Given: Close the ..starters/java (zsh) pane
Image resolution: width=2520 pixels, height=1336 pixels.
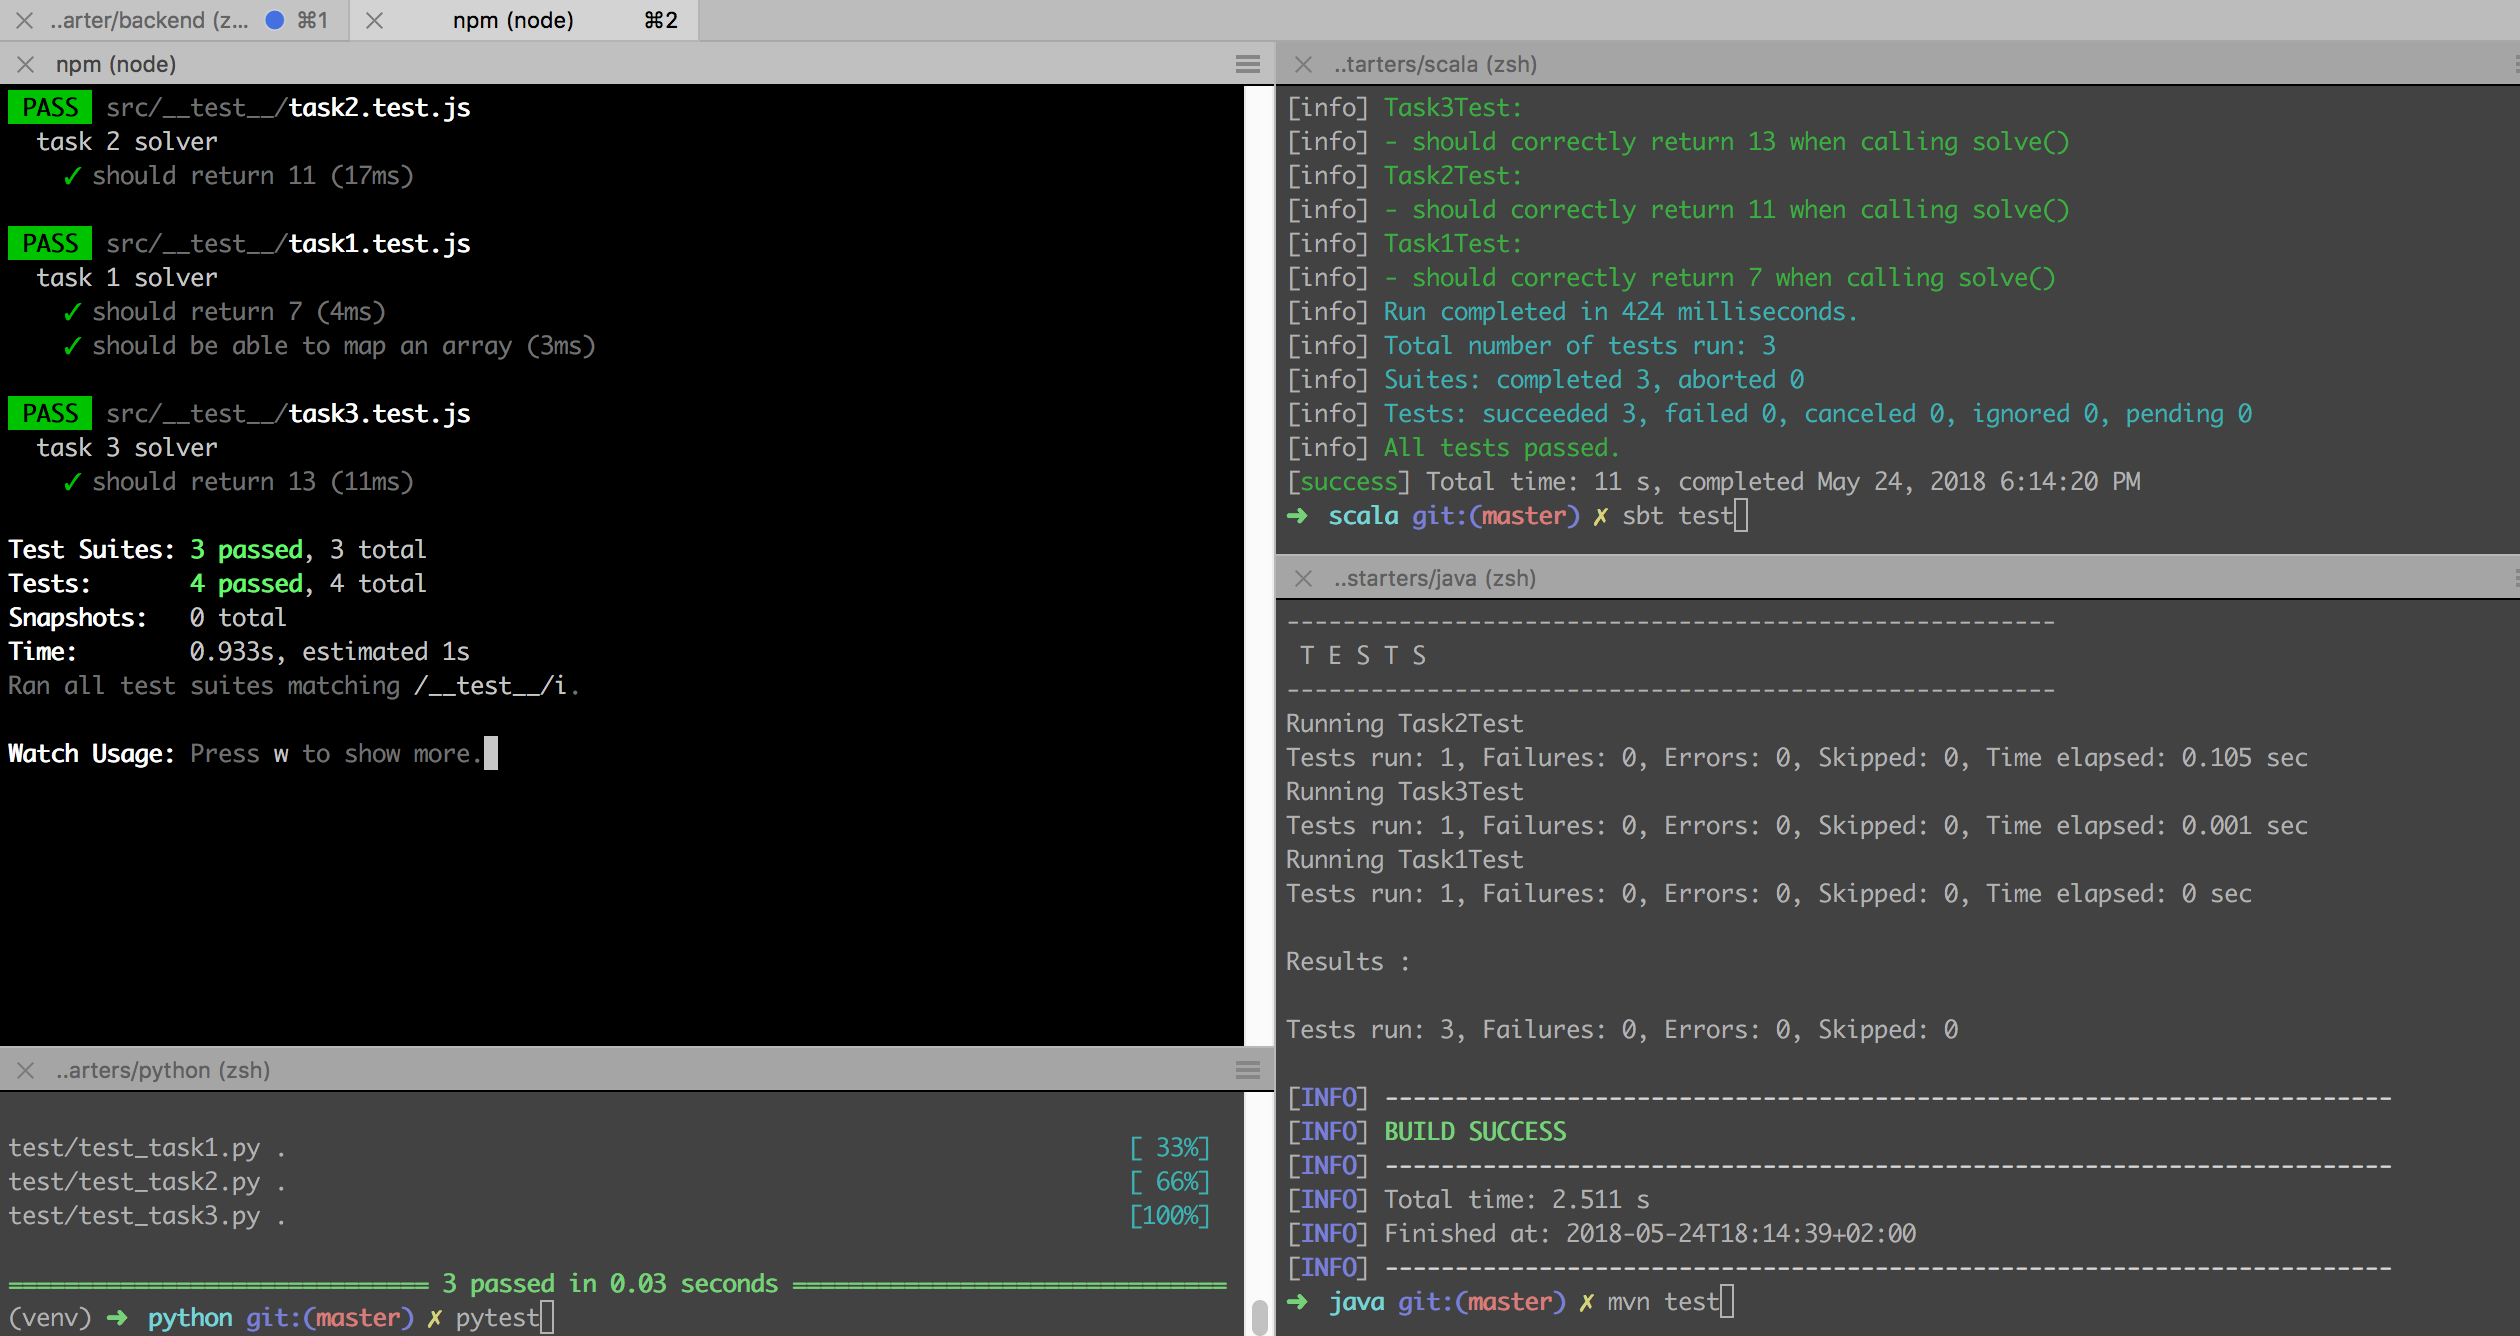Looking at the screenshot, I should point(1303,578).
